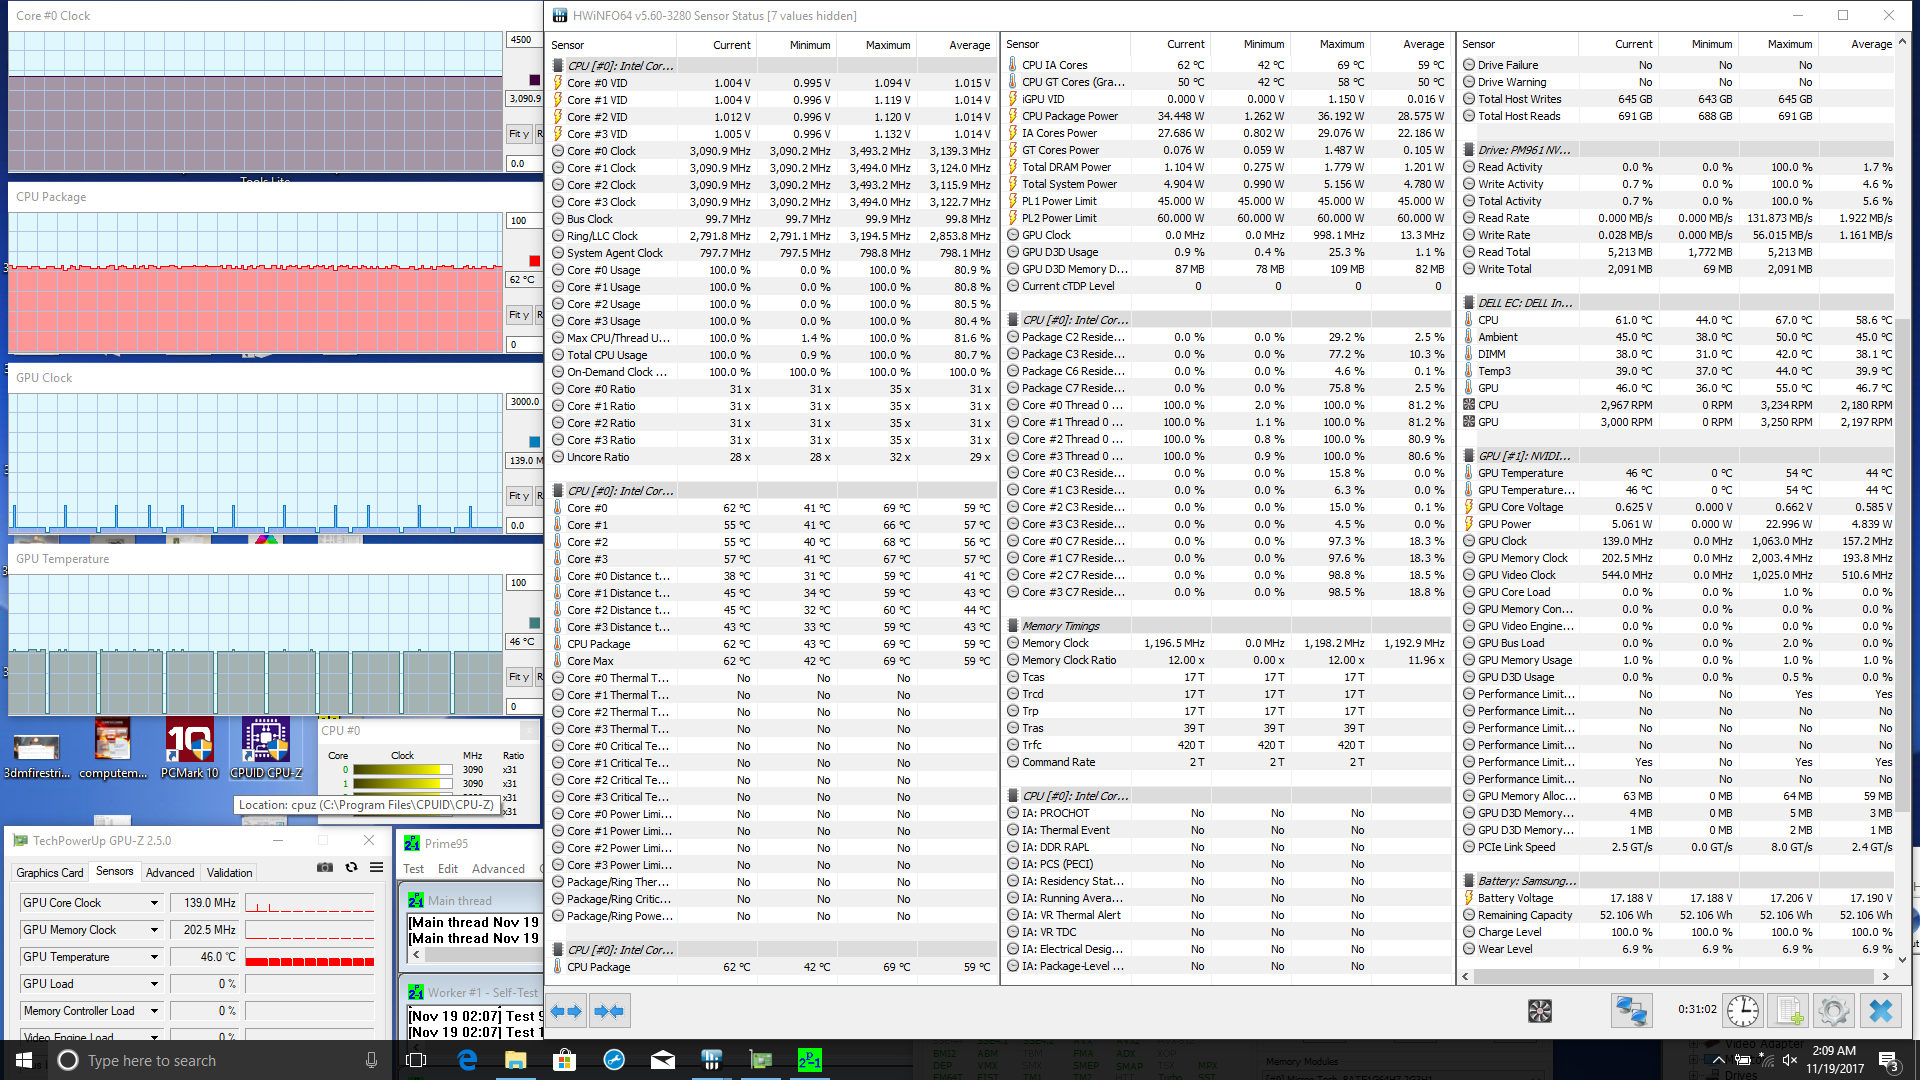This screenshot has width=1920, height=1080.
Task: Switch to the Graphics Card tab
Action: tap(50, 872)
